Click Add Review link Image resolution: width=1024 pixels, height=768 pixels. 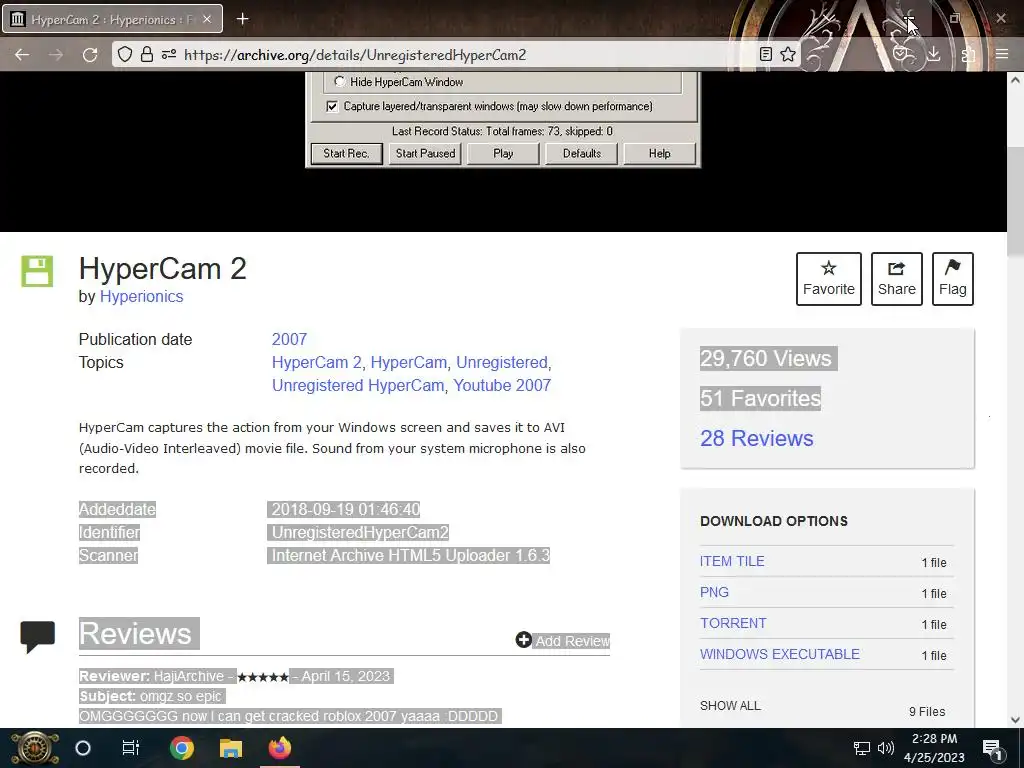pyautogui.click(x=562, y=641)
